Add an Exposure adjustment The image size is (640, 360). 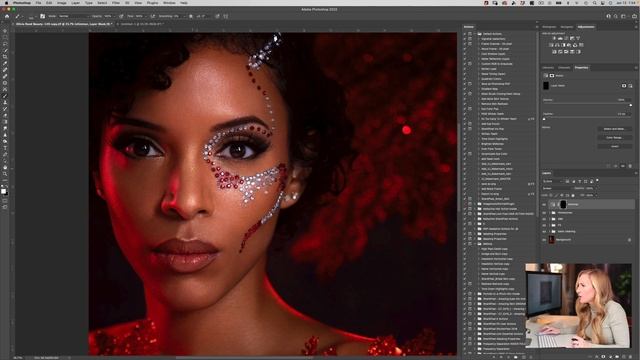pos(572,38)
